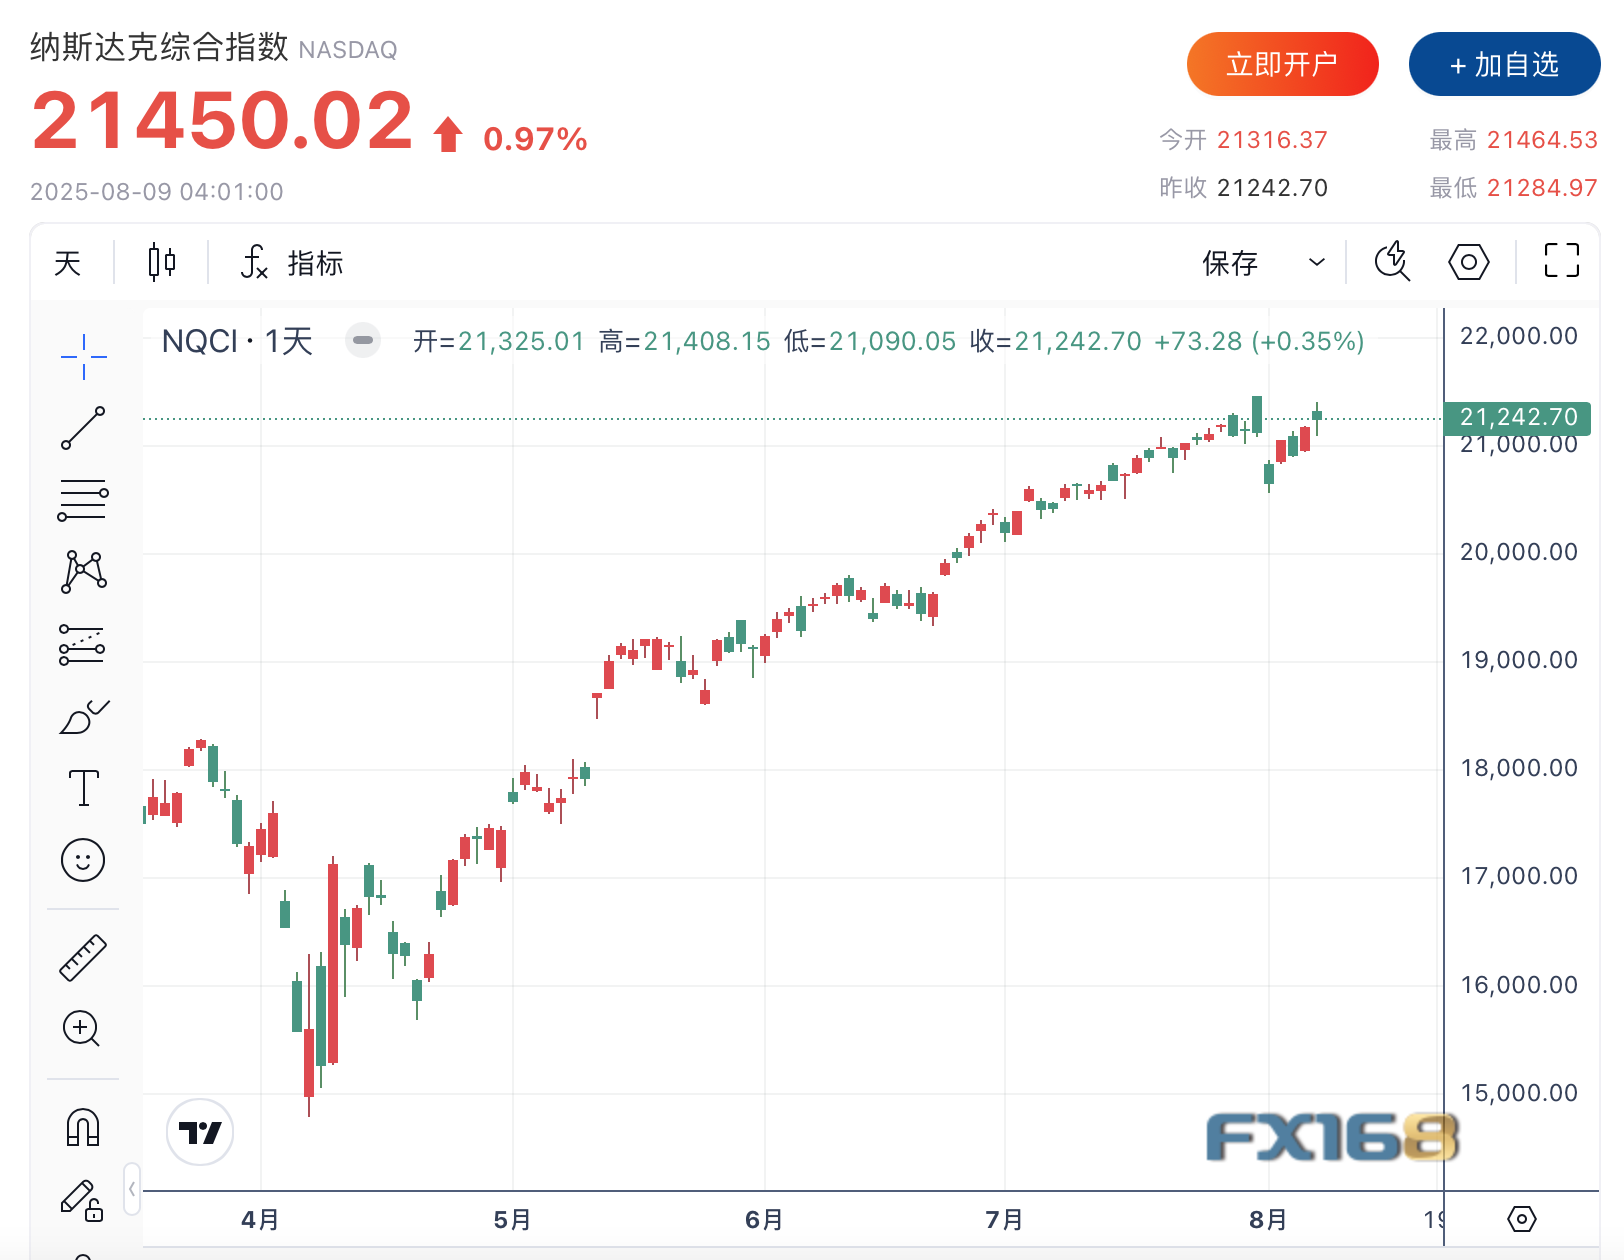1624x1260 pixels.
Task: Click the 21,242.70 price label on axis
Action: pos(1517,417)
